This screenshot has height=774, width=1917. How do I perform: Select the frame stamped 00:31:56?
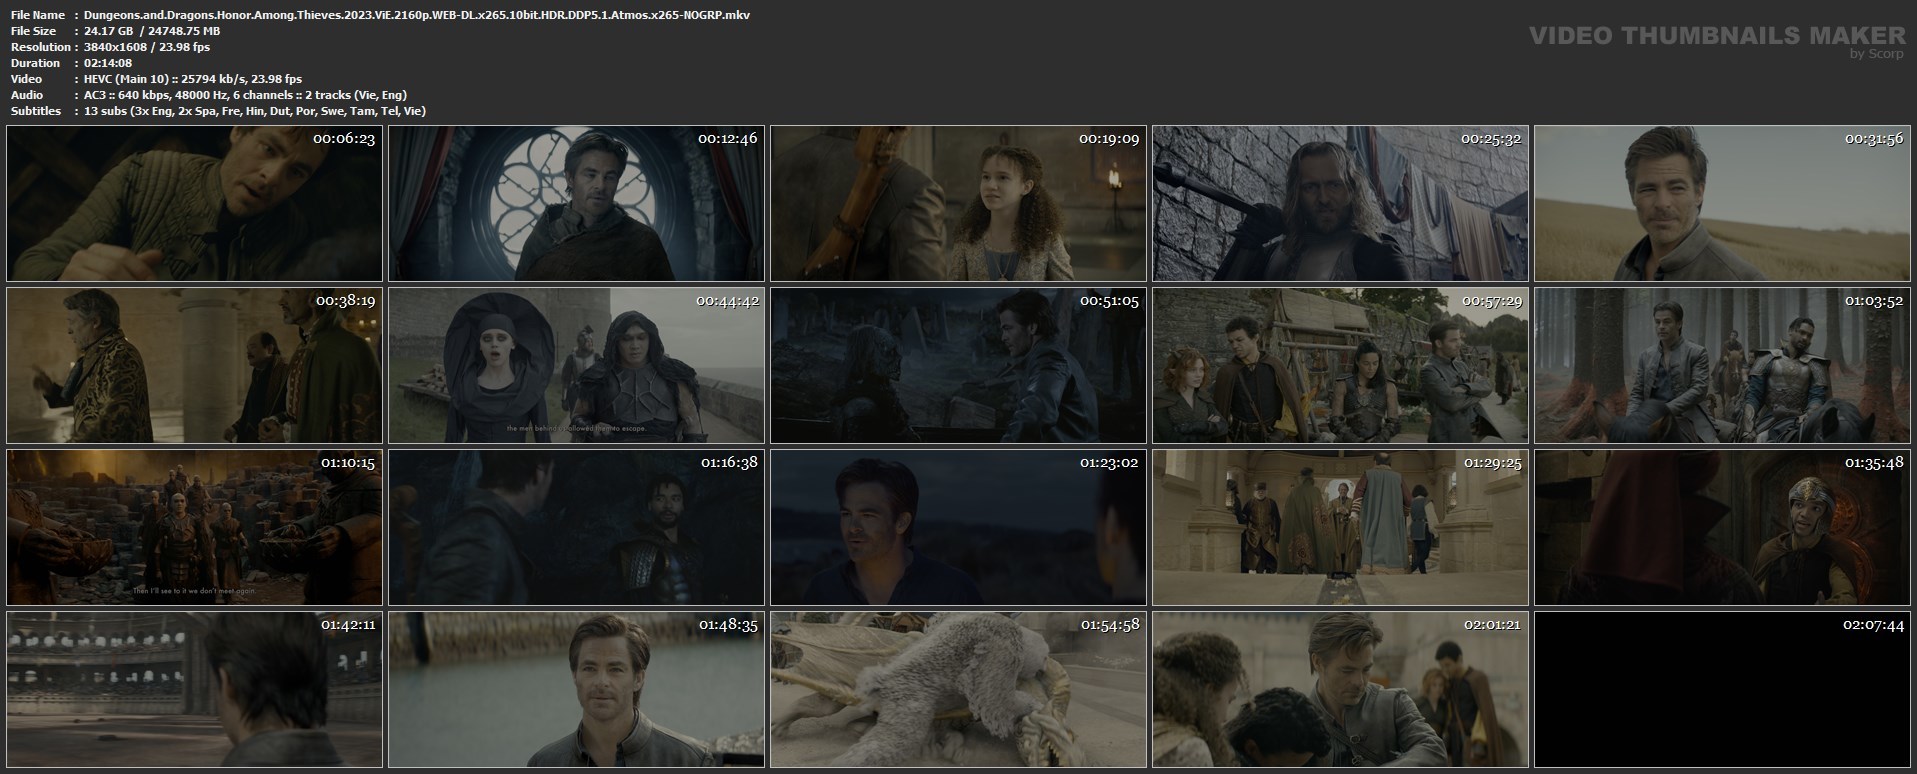pyautogui.click(x=1722, y=203)
